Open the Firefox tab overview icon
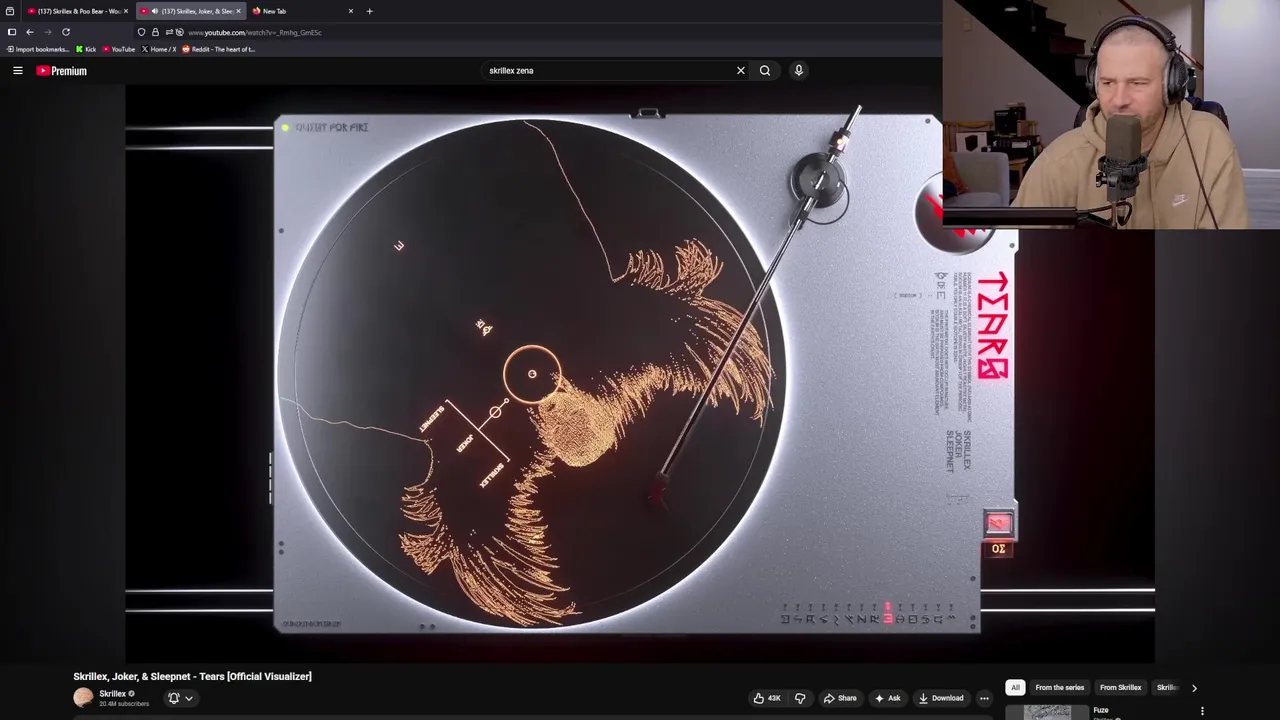Screen dimensions: 1280x720 [10, 11]
